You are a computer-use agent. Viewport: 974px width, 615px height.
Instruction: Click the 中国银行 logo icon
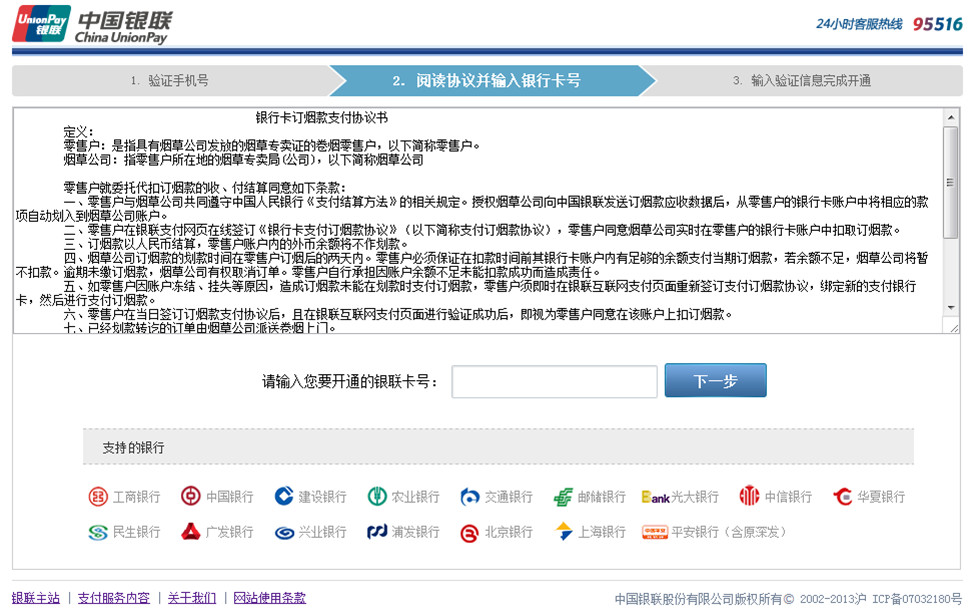click(191, 496)
